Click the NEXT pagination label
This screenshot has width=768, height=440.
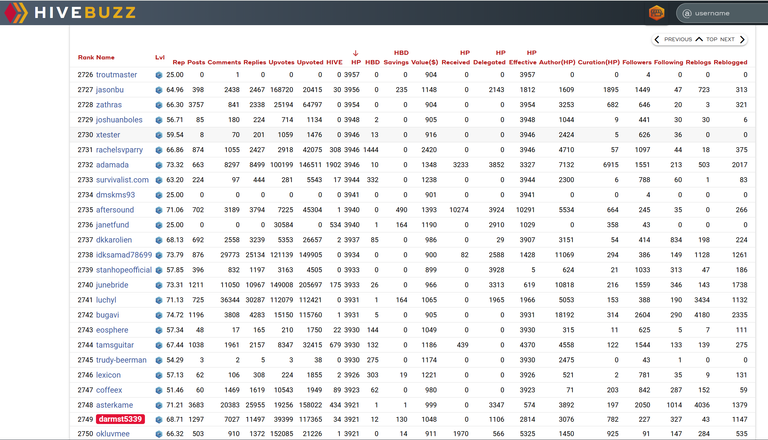coord(727,39)
